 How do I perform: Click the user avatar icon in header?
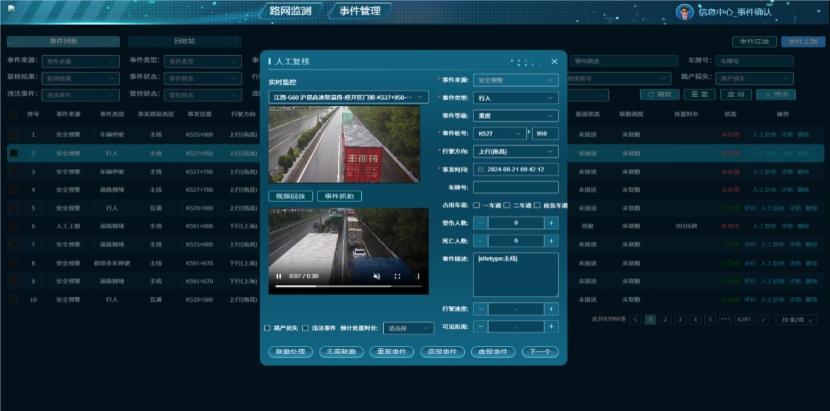[684, 12]
